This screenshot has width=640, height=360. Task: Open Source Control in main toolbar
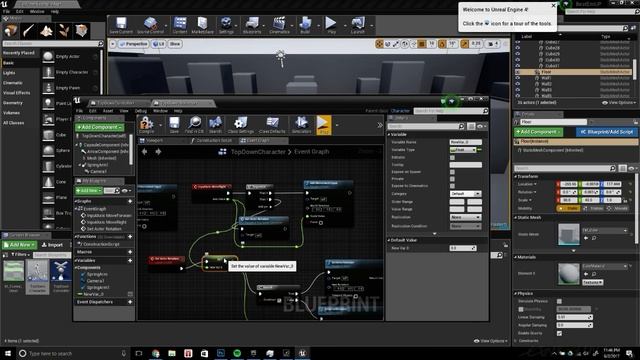point(150,25)
